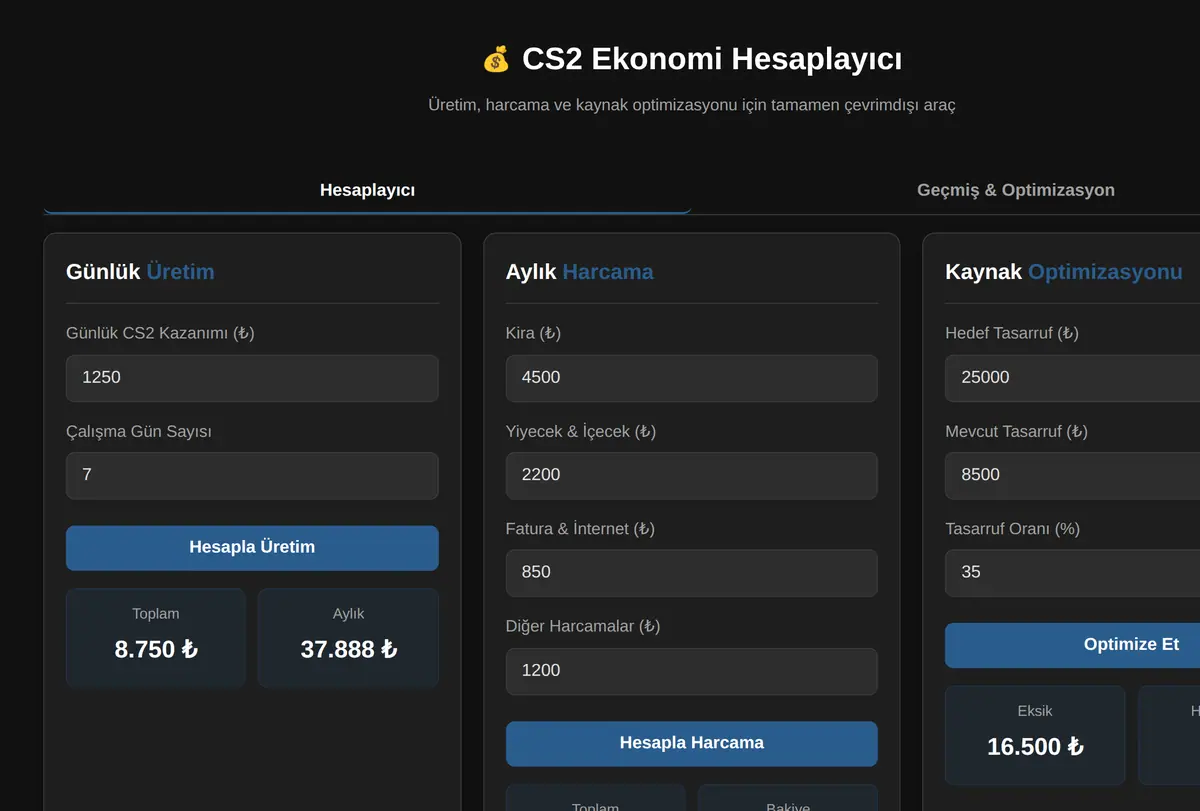The width and height of the screenshot is (1200, 811).
Task: Click the subtitle about çevrimdışı araç
Action: (x=692, y=105)
